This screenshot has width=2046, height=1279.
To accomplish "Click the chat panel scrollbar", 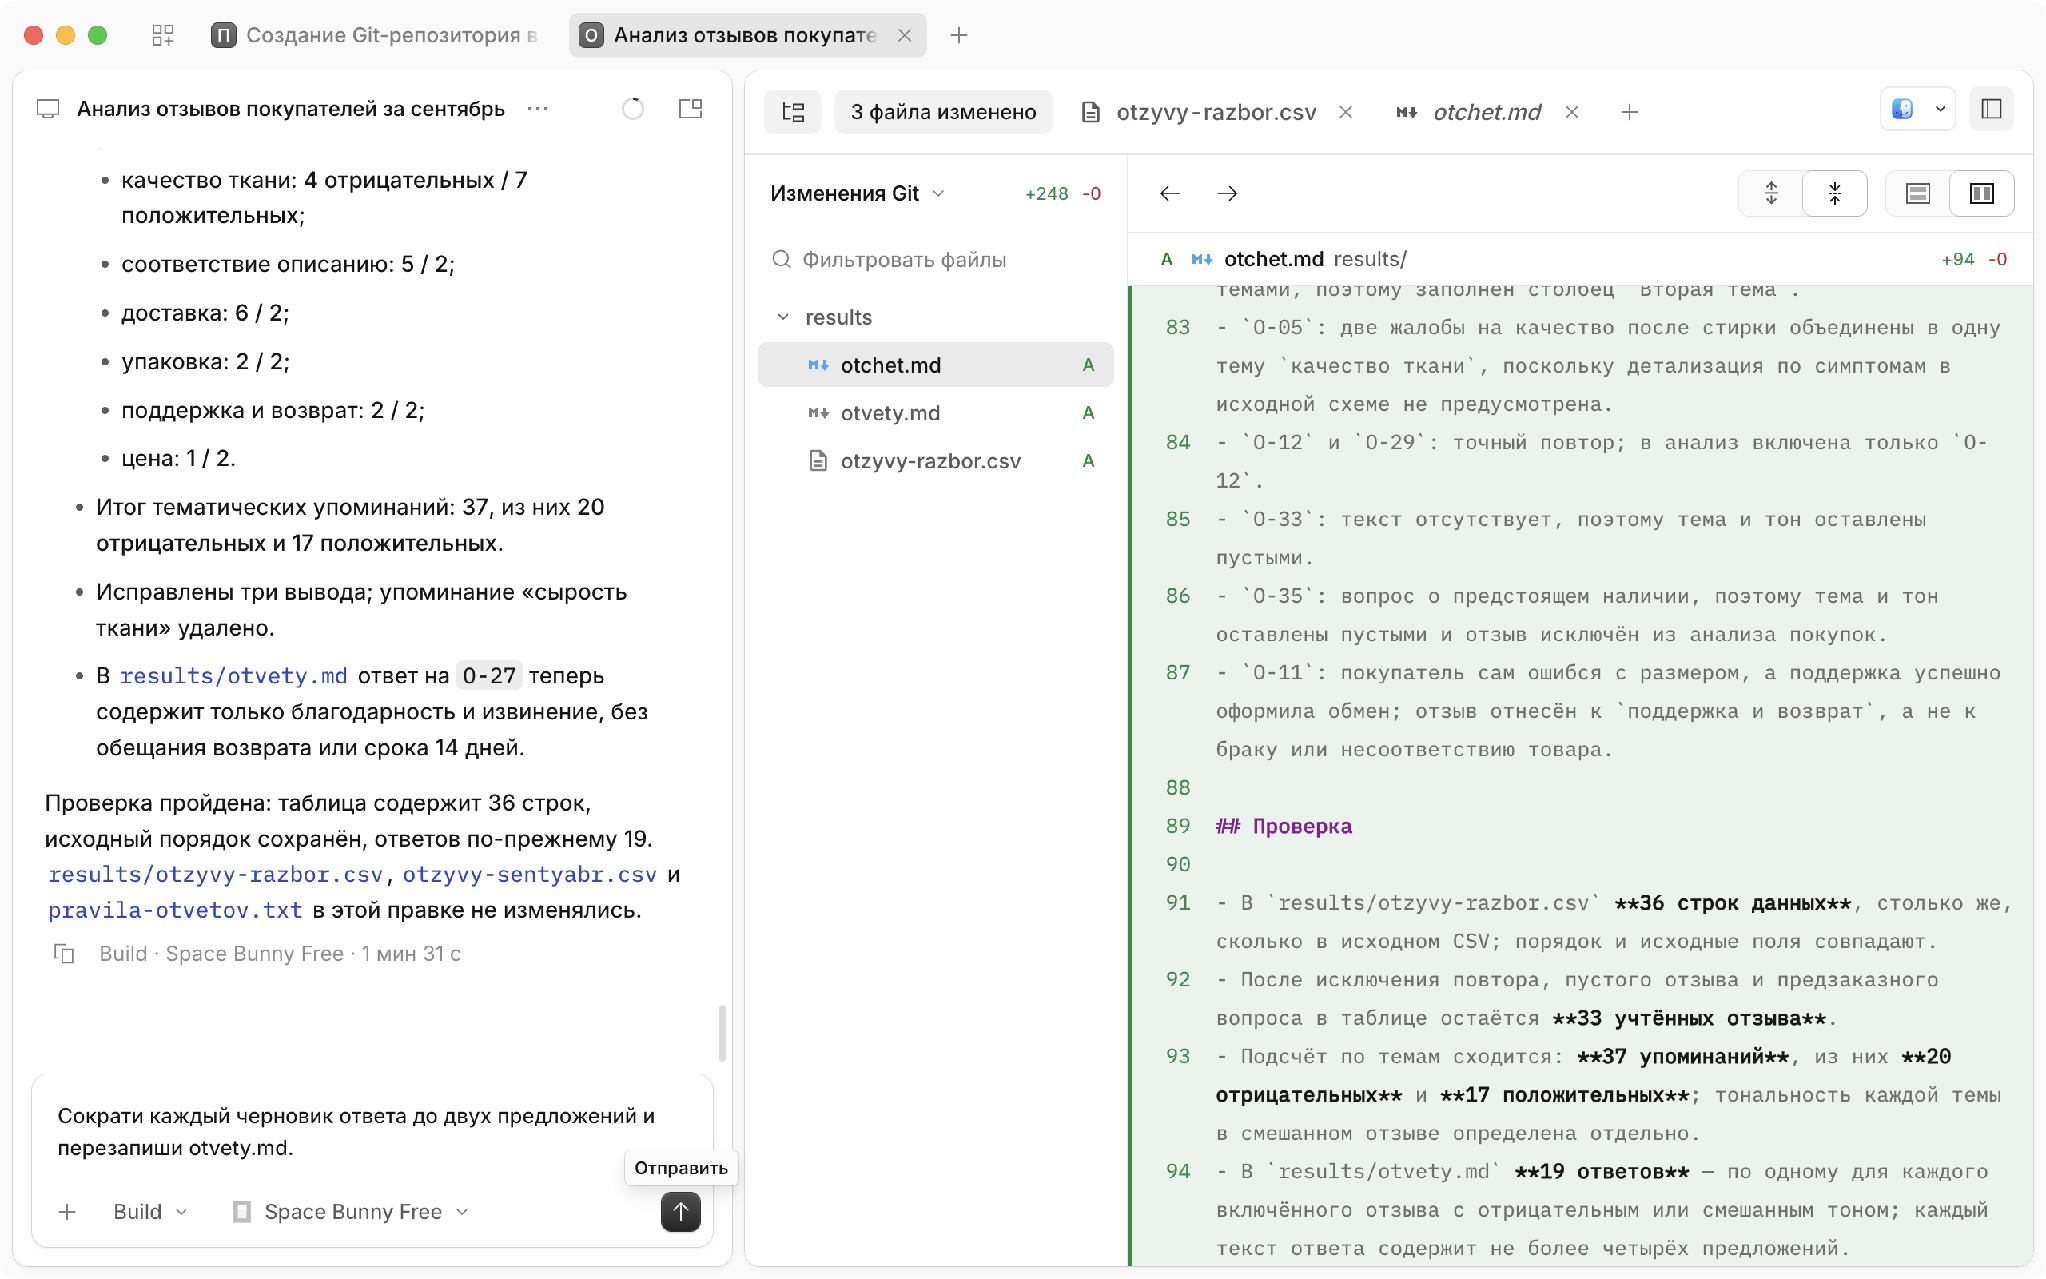I will coord(722,1032).
